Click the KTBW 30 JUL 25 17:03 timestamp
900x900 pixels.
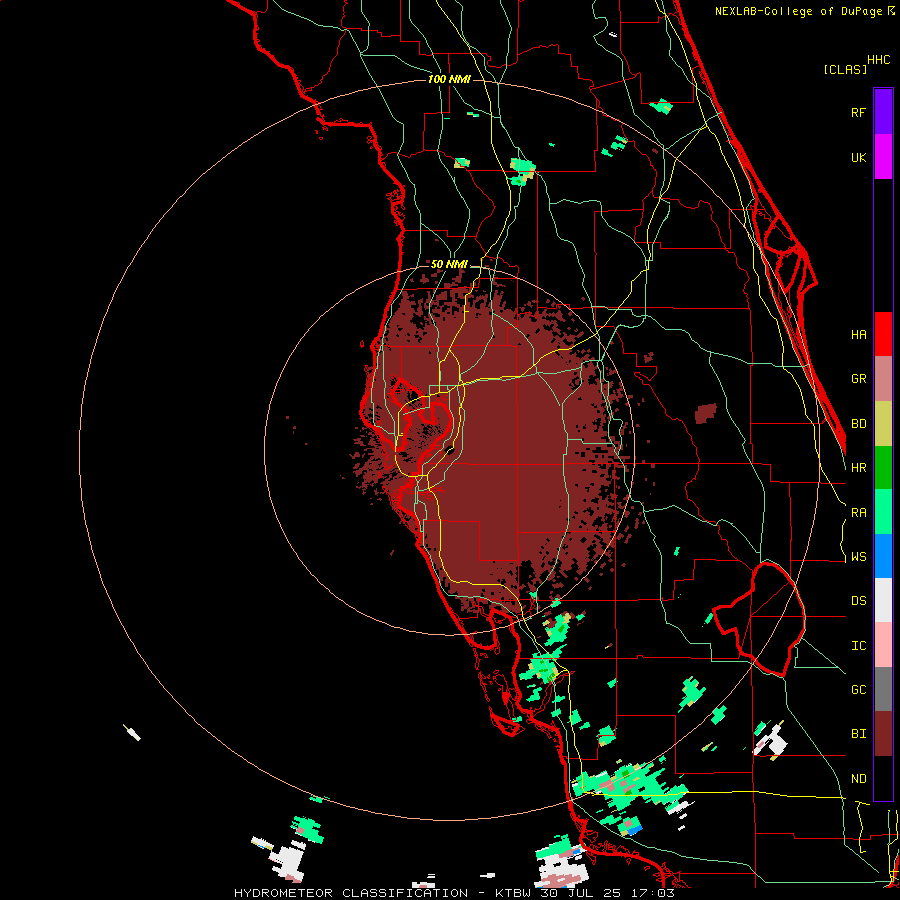coord(584,893)
